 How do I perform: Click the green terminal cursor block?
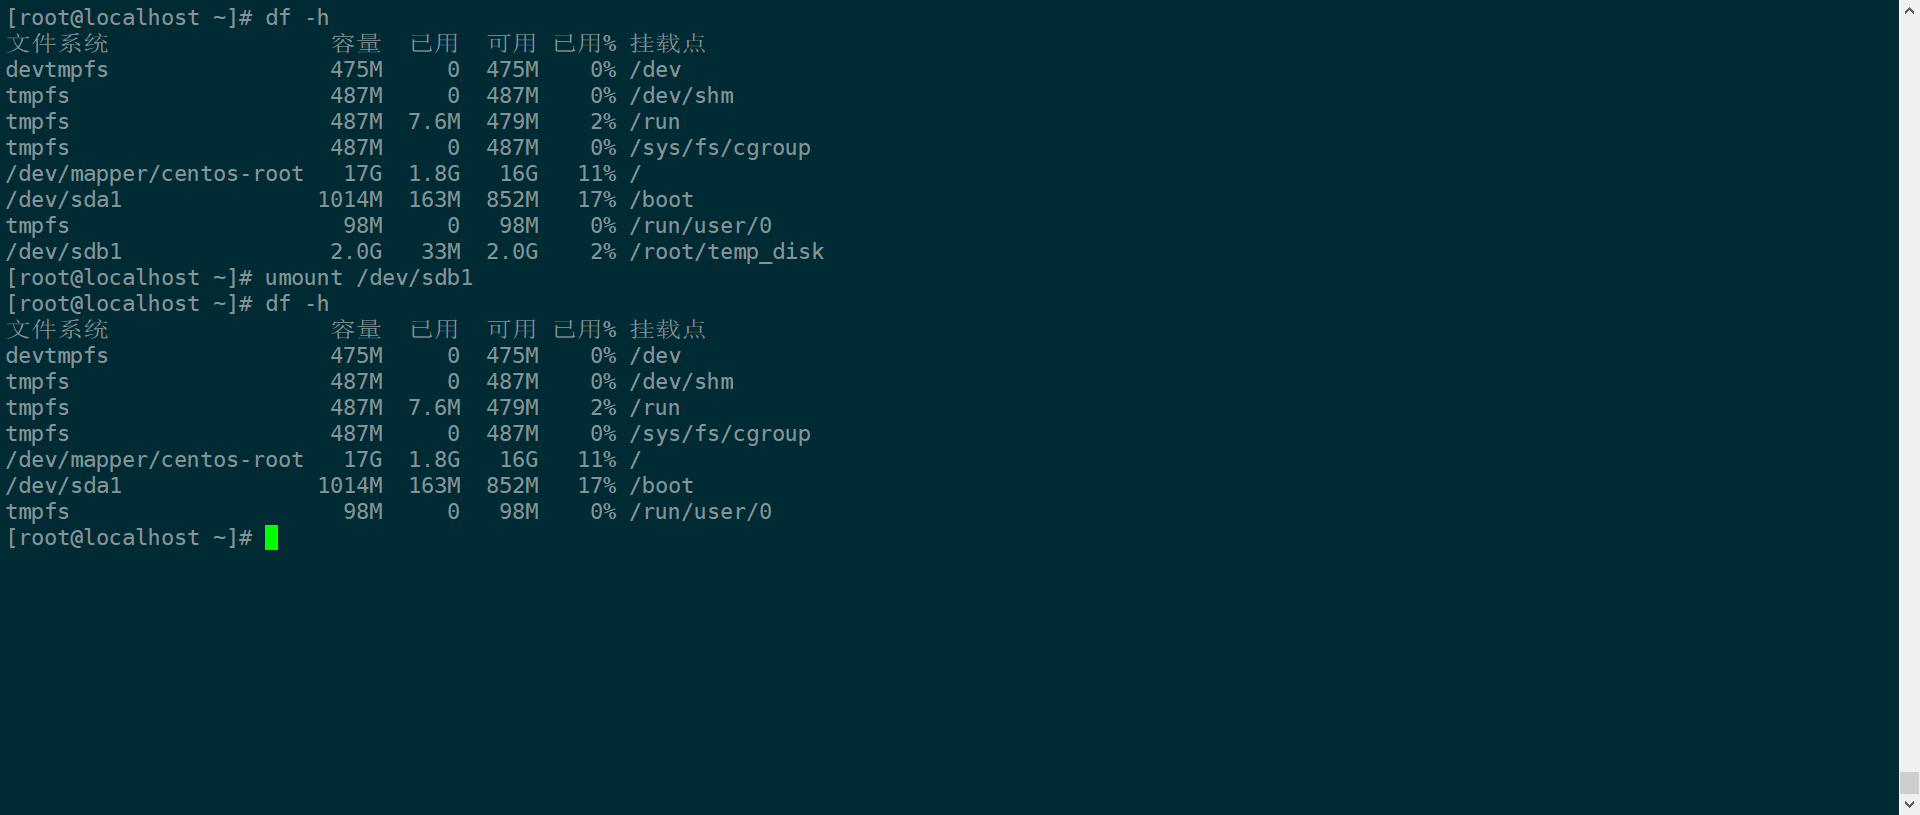(x=271, y=538)
